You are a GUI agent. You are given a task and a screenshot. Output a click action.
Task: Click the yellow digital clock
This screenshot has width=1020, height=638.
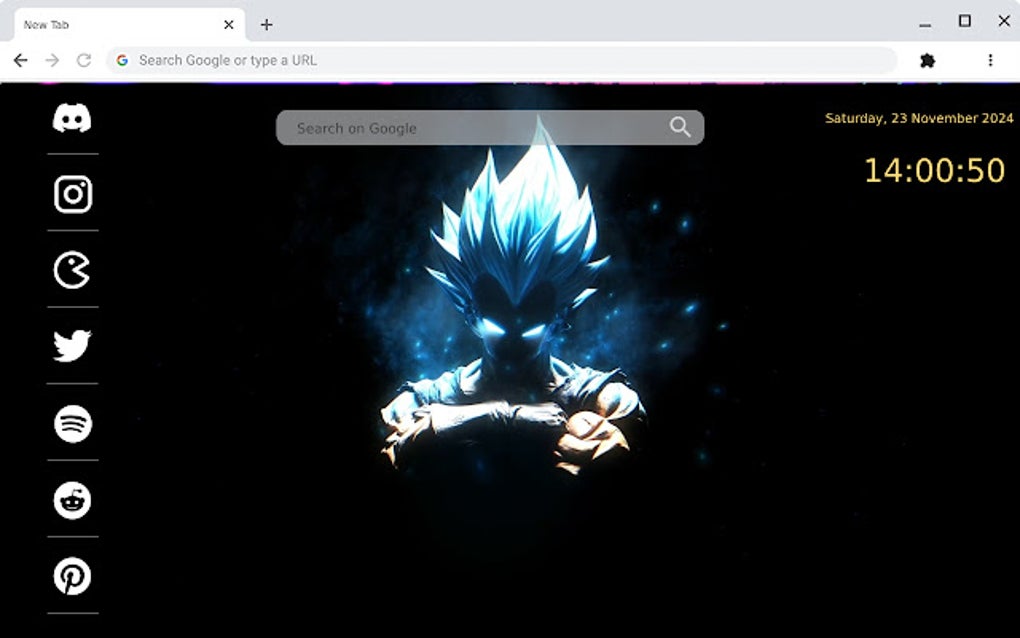(x=932, y=170)
